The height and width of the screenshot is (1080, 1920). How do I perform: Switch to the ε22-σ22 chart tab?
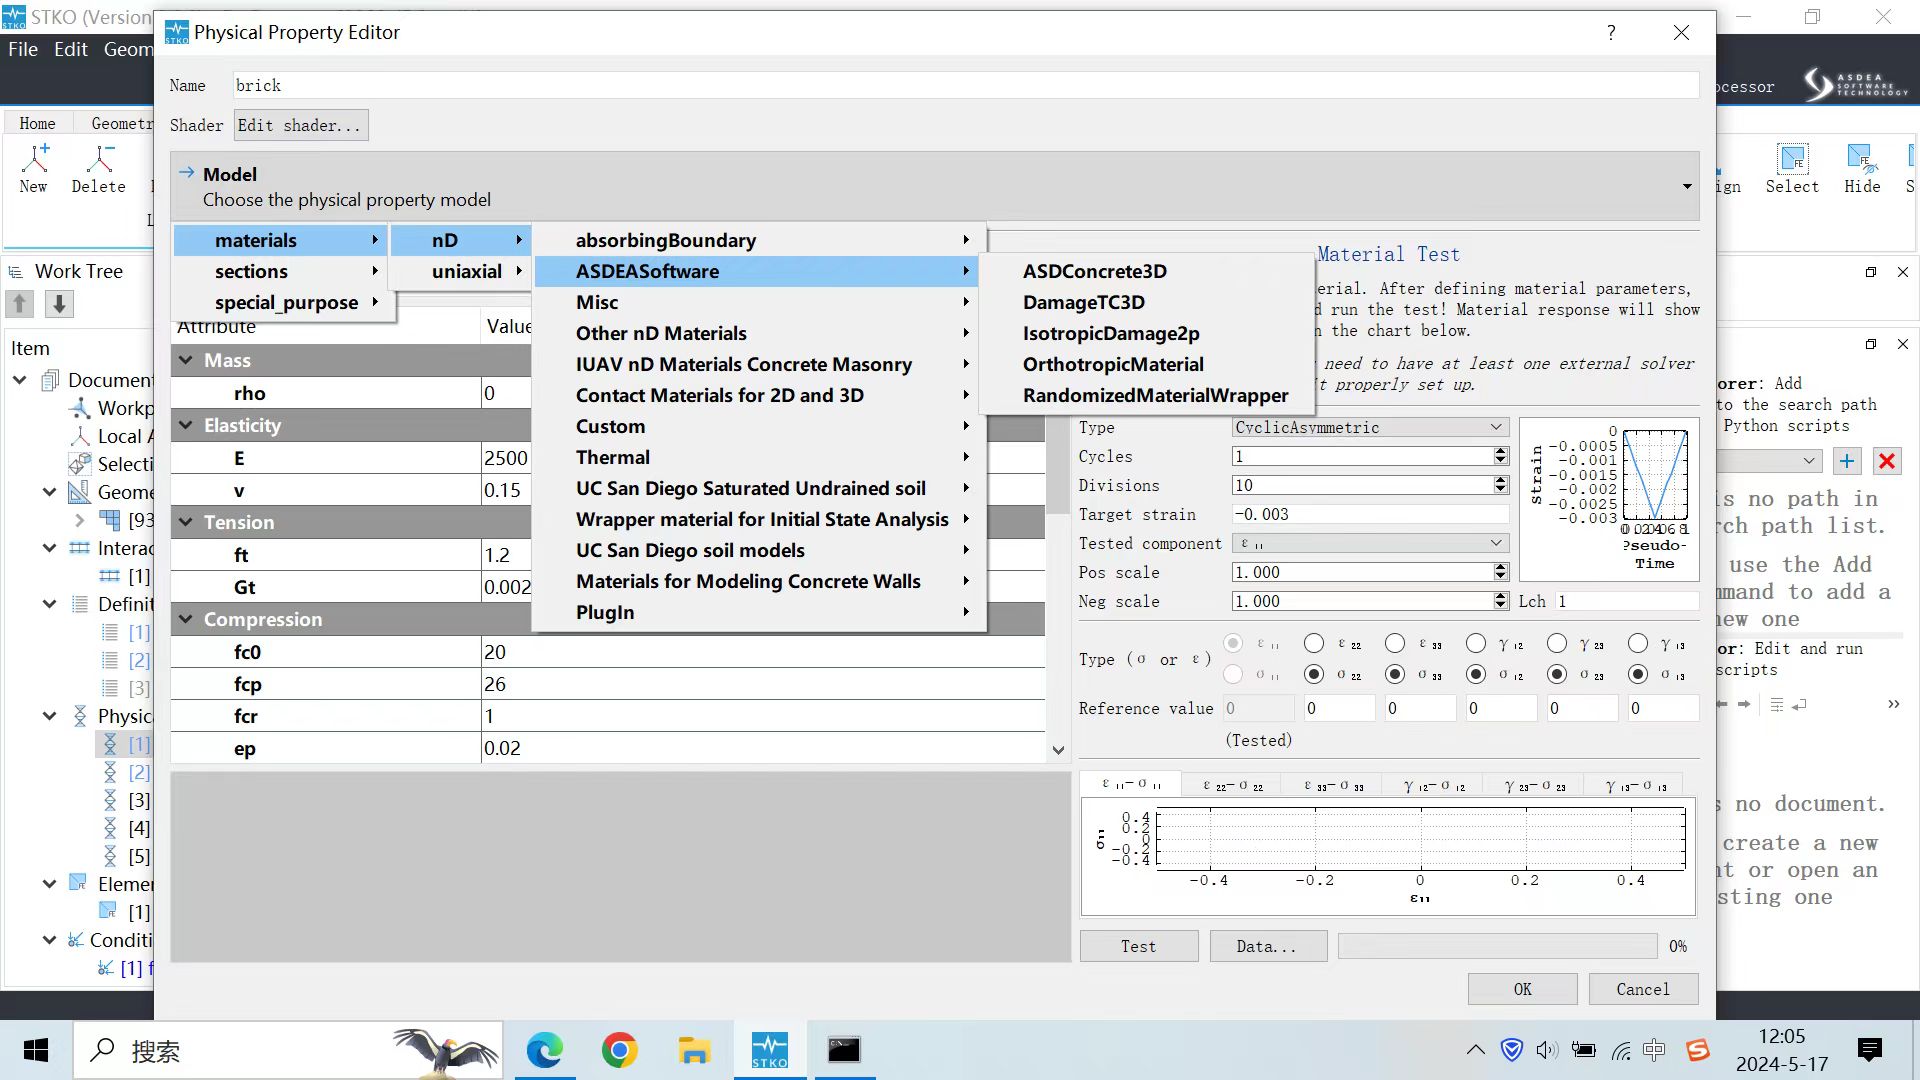point(1232,785)
